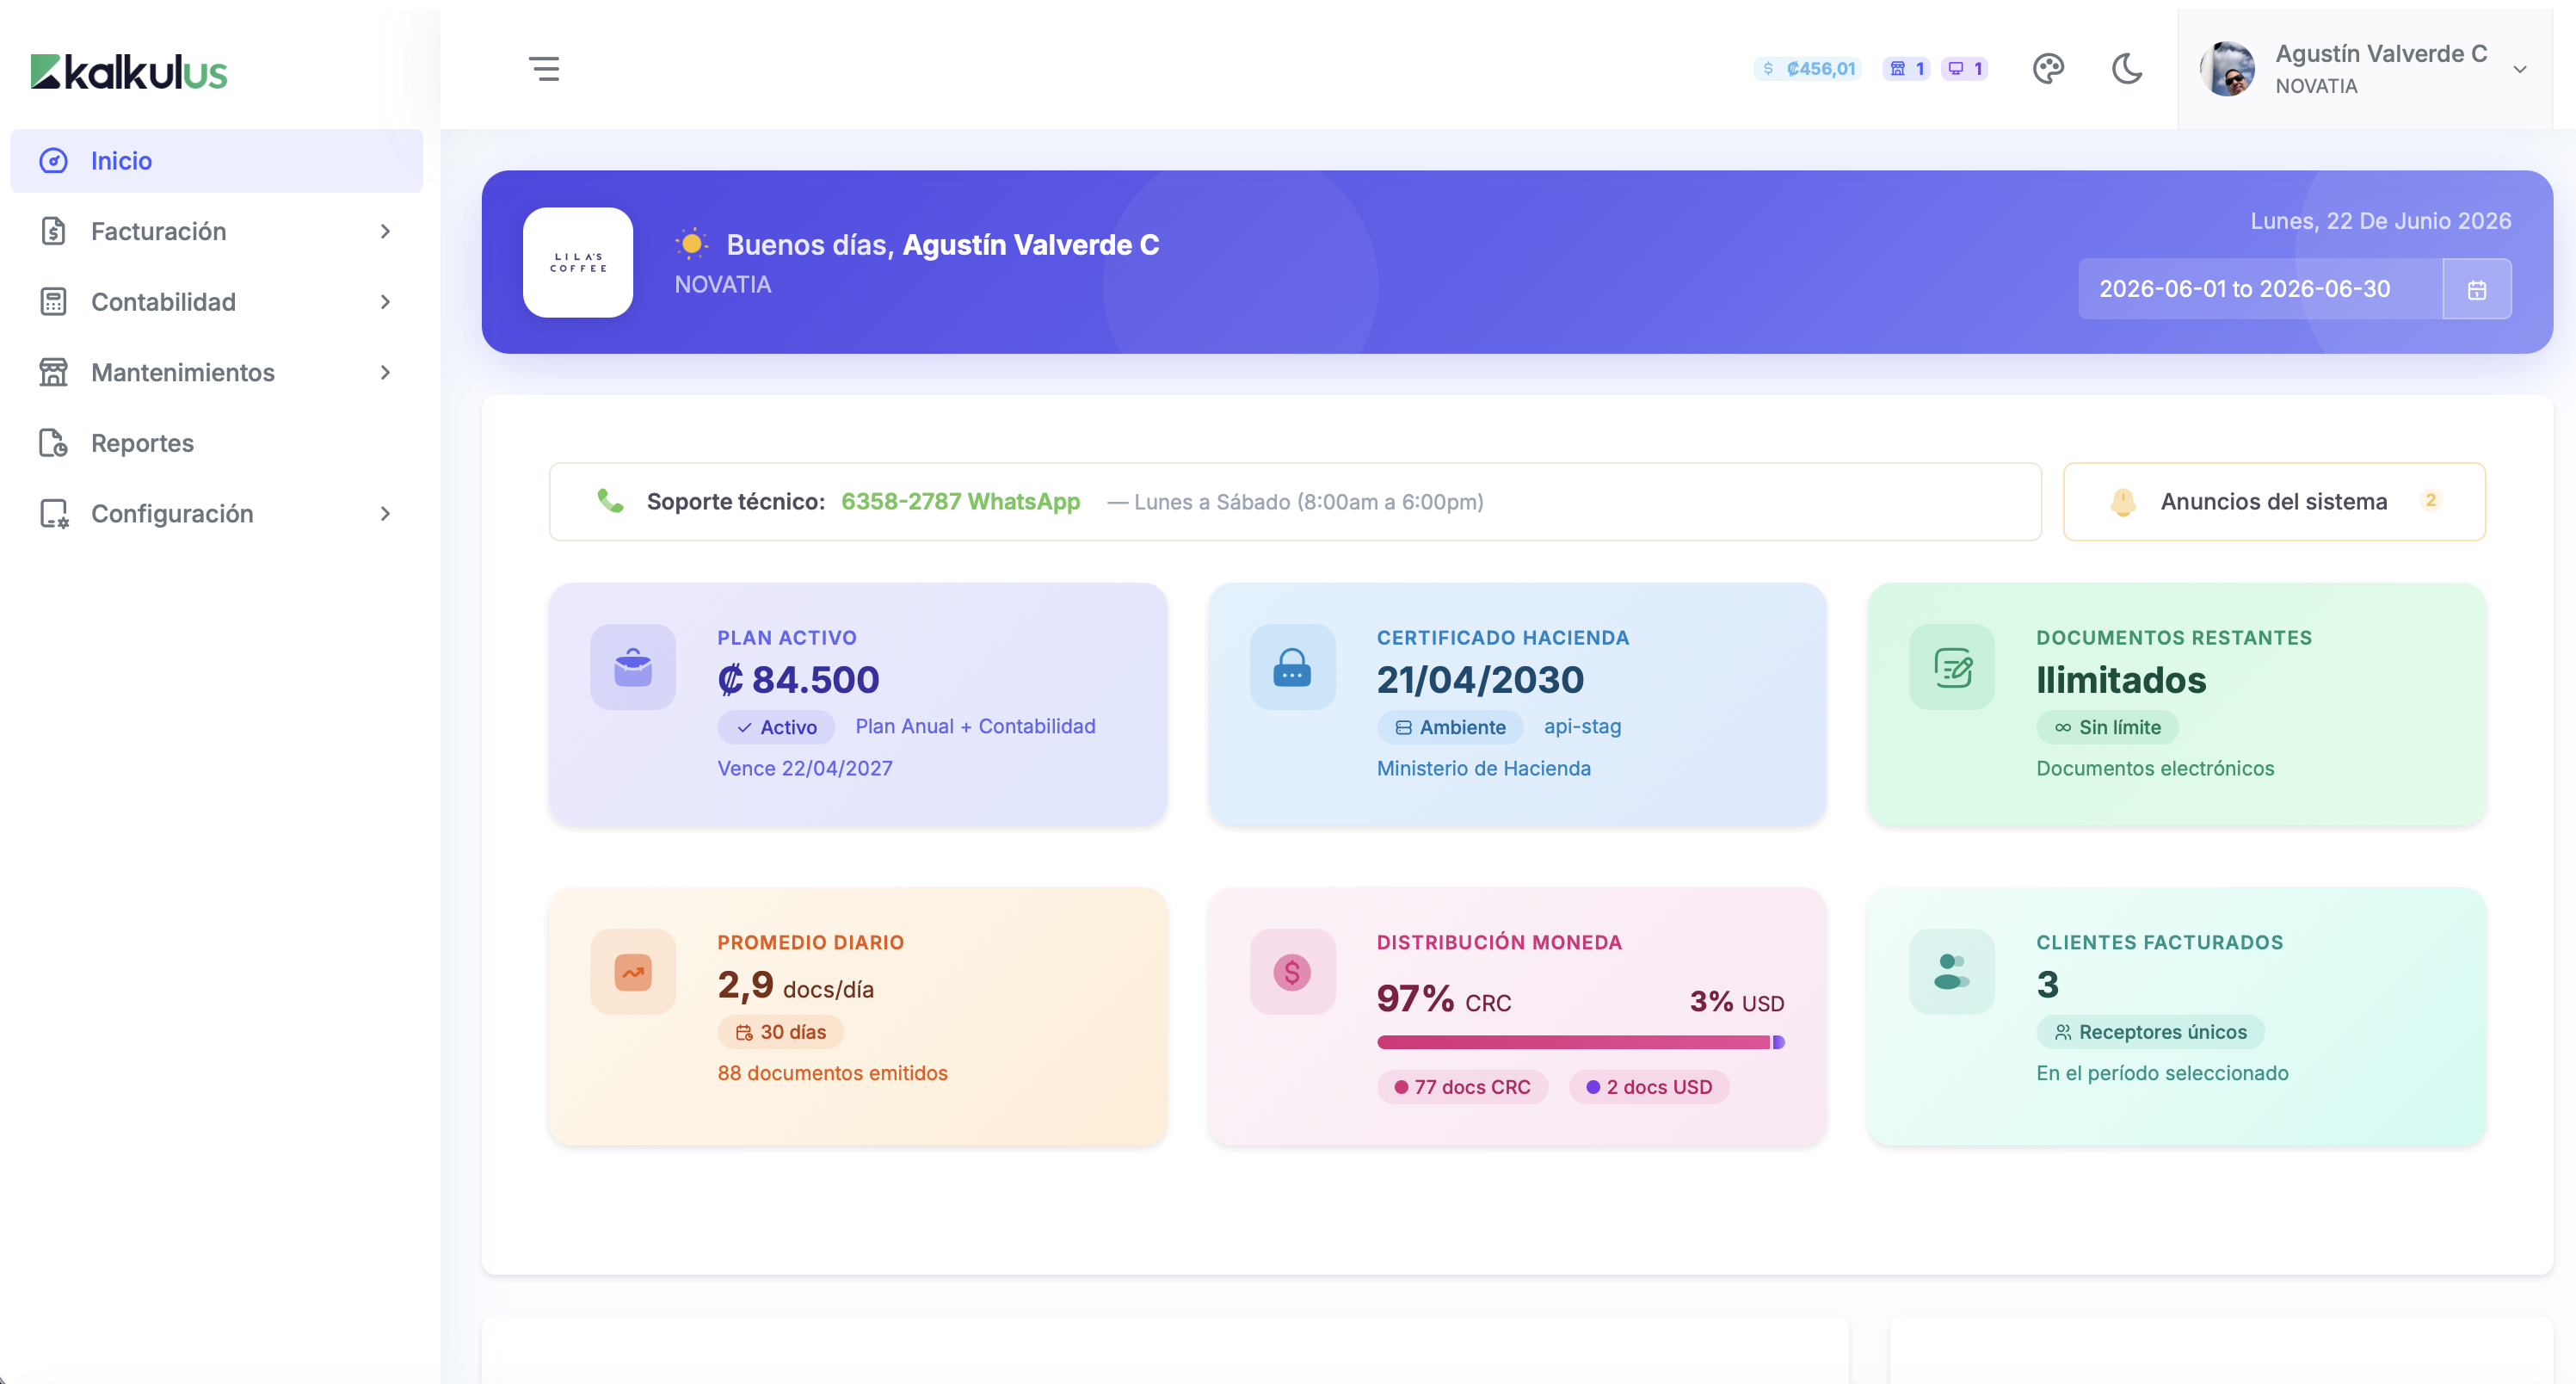Expand the Mantenimientos chevron
Screen dimensions: 2576x1384
(386, 372)
